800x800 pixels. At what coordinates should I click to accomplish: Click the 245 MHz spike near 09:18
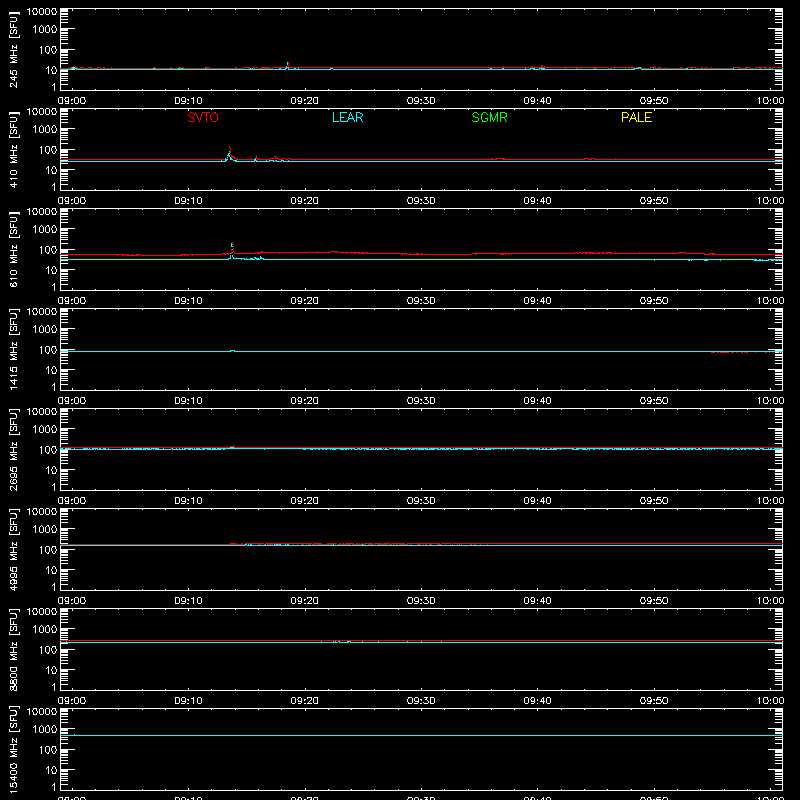288,64
